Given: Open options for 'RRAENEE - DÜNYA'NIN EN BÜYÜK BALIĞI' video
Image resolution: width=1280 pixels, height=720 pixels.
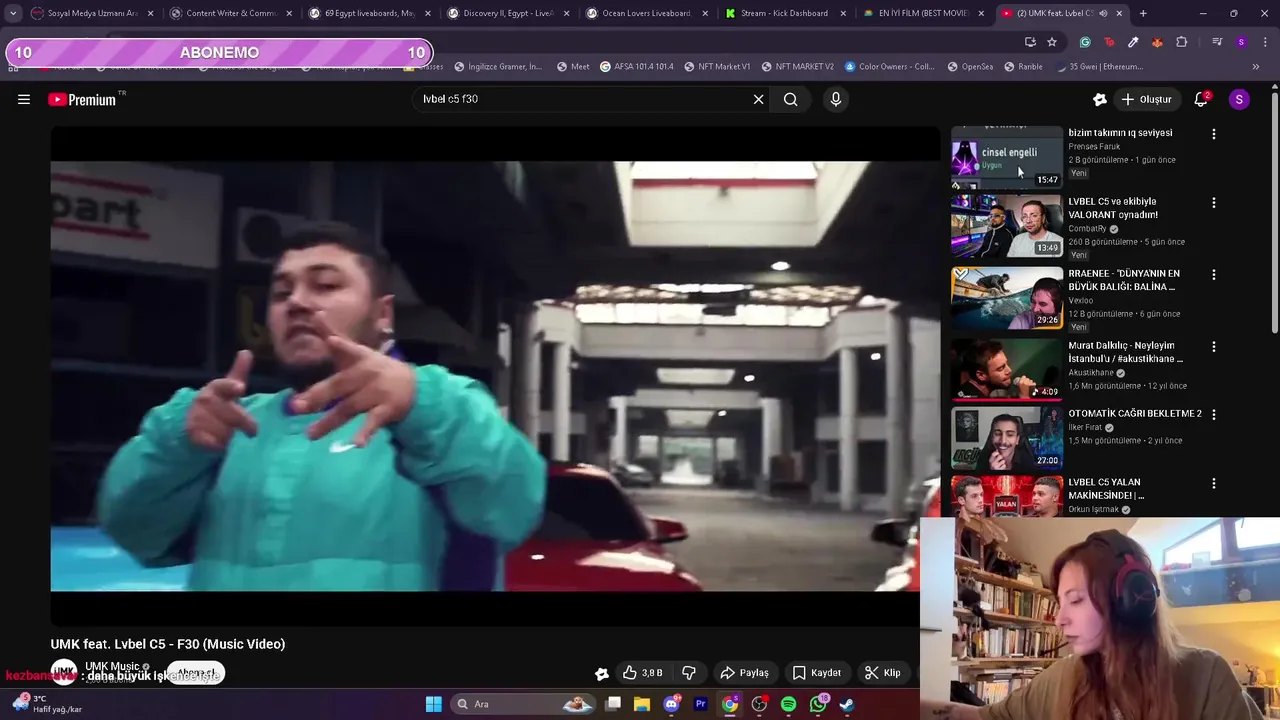Looking at the screenshot, I should 1214,275.
